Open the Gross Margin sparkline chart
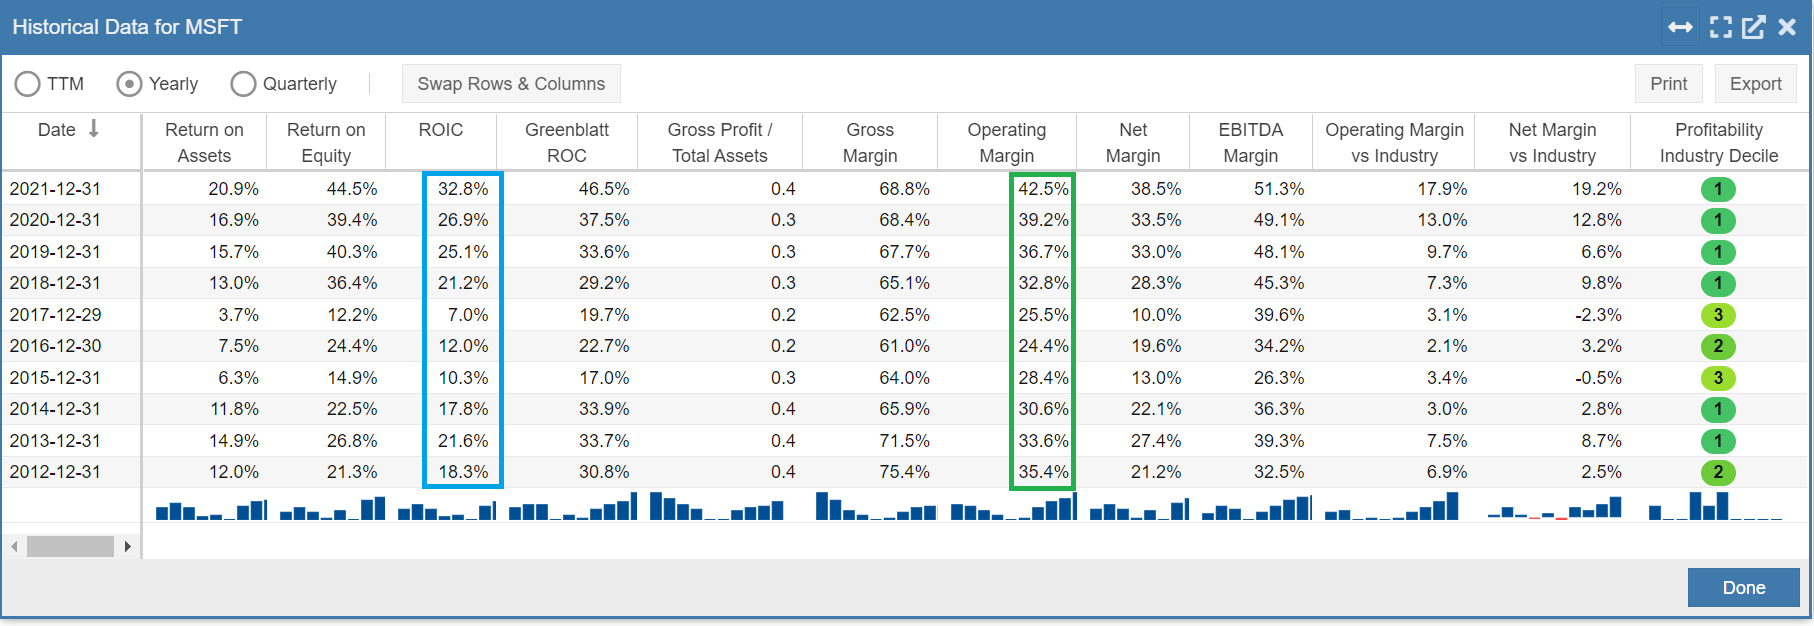Screen dimensions: 1814x626 (x=876, y=506)
